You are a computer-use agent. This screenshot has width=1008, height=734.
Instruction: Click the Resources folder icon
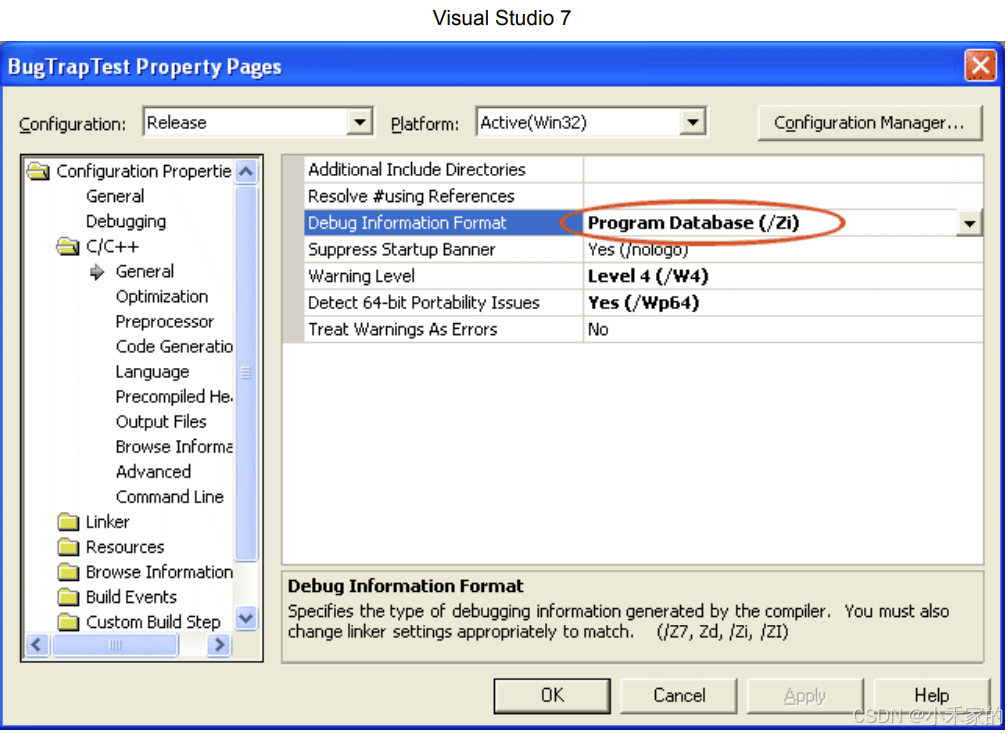point(68,546)
